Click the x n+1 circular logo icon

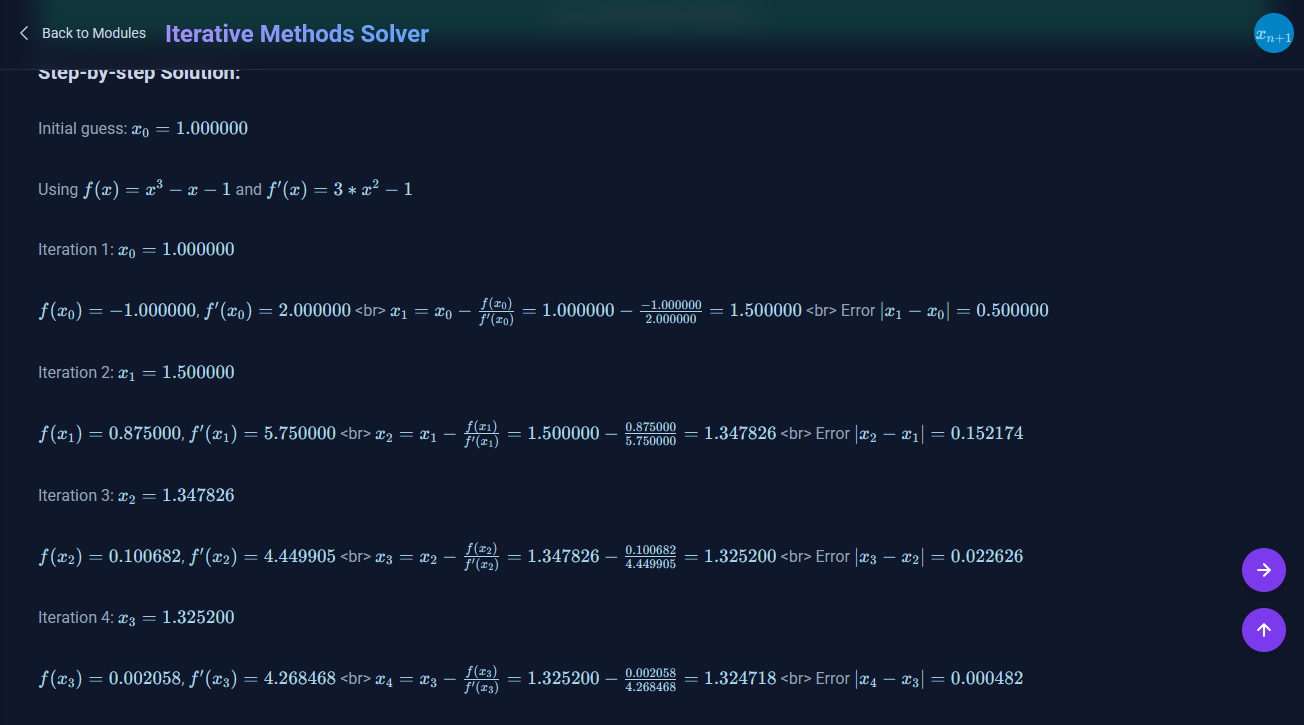pos(1273,34)
